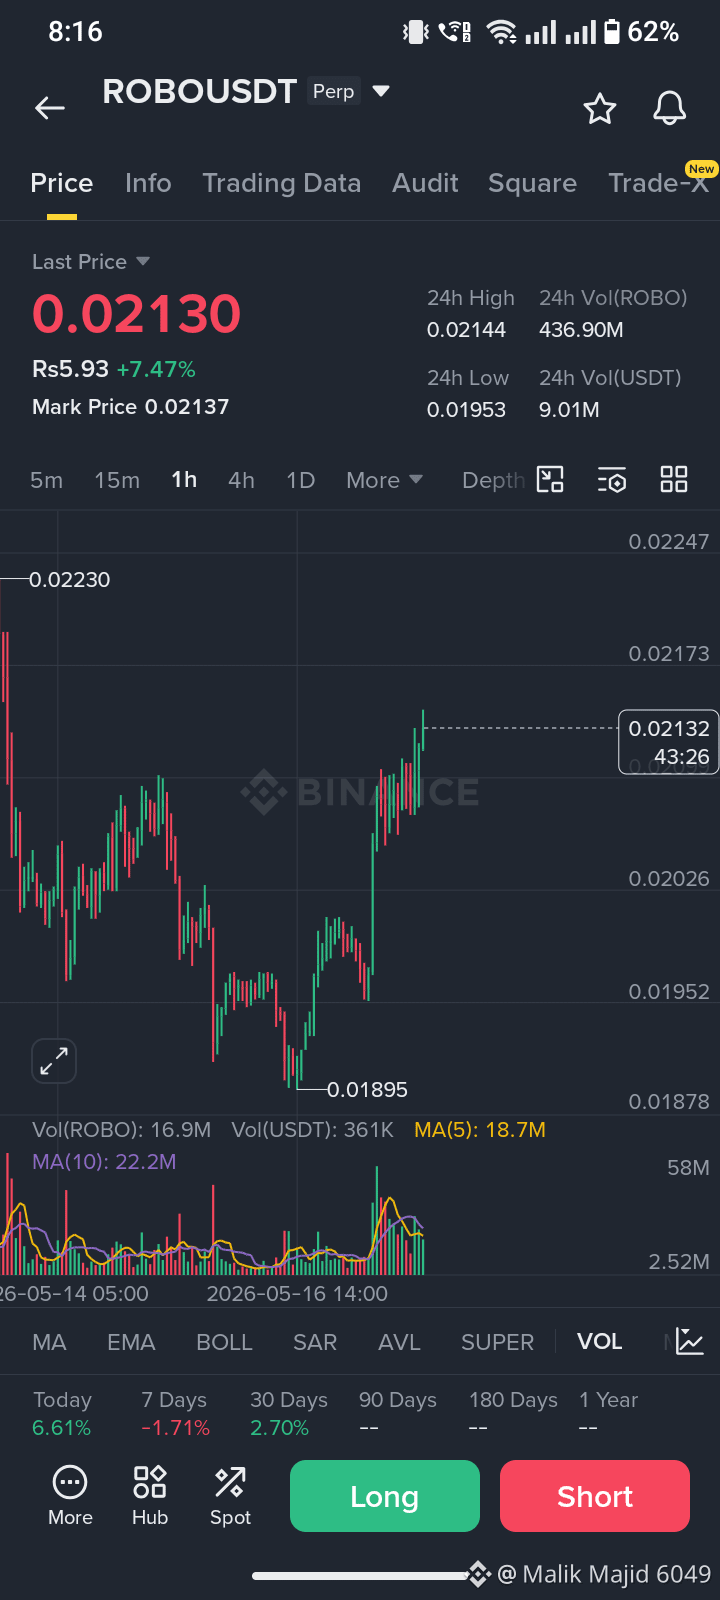Tap the vibrate mode status icon
Viewport: 720px width, 1600px height.
pos(415,32)
